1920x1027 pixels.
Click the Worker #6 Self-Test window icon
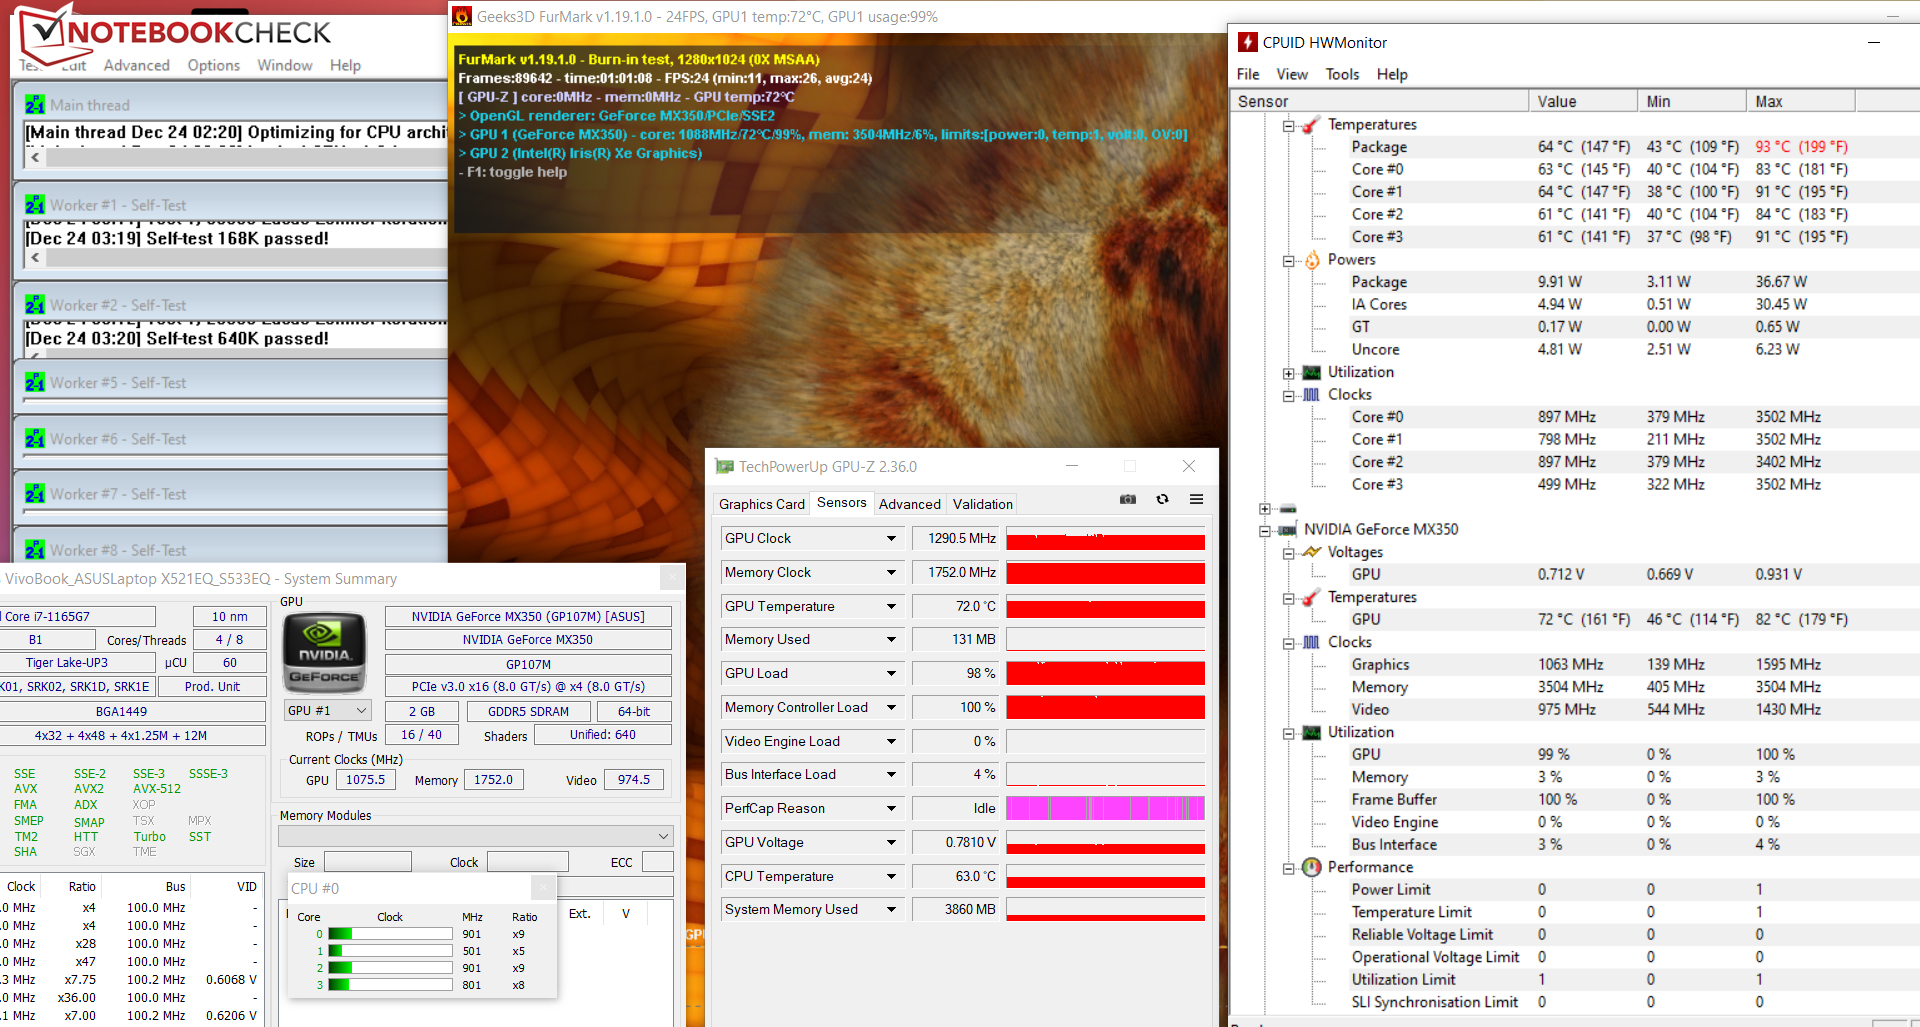click(35, 439)
